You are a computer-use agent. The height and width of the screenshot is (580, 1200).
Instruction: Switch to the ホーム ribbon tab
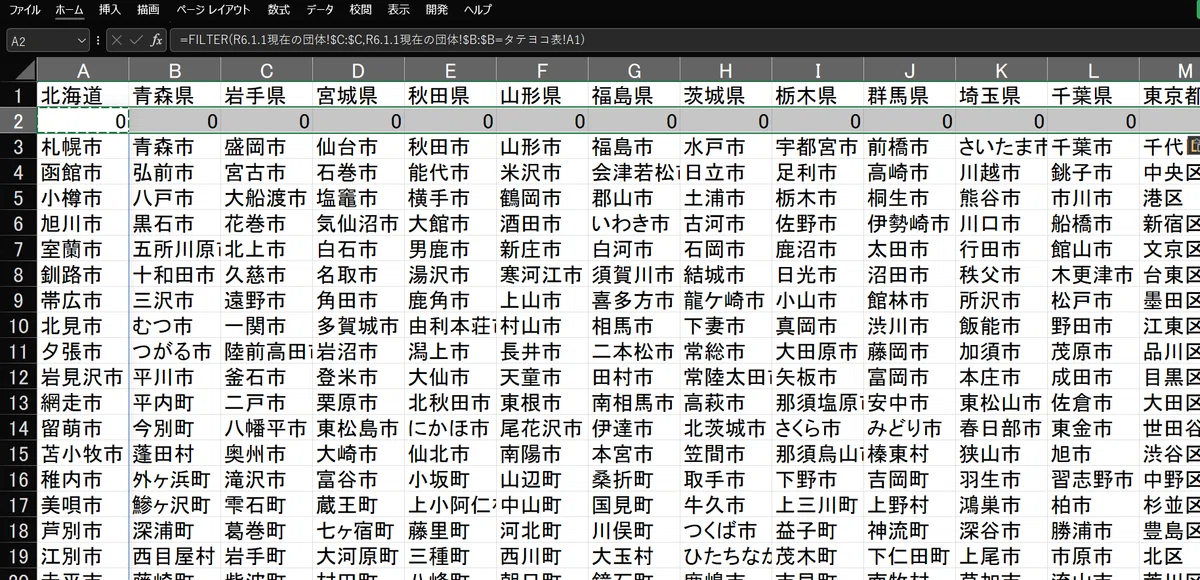click(70, 9)
